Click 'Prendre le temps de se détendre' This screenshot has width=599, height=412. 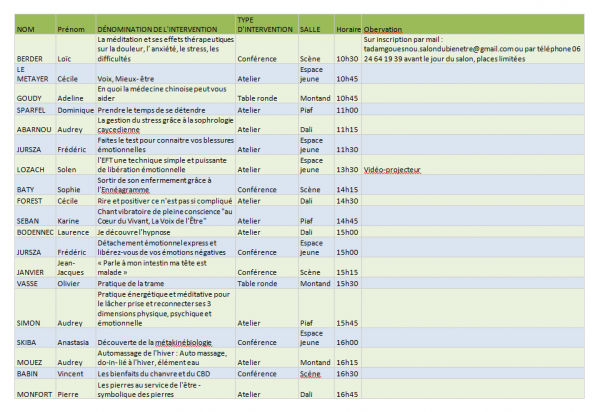pos(165,109)
